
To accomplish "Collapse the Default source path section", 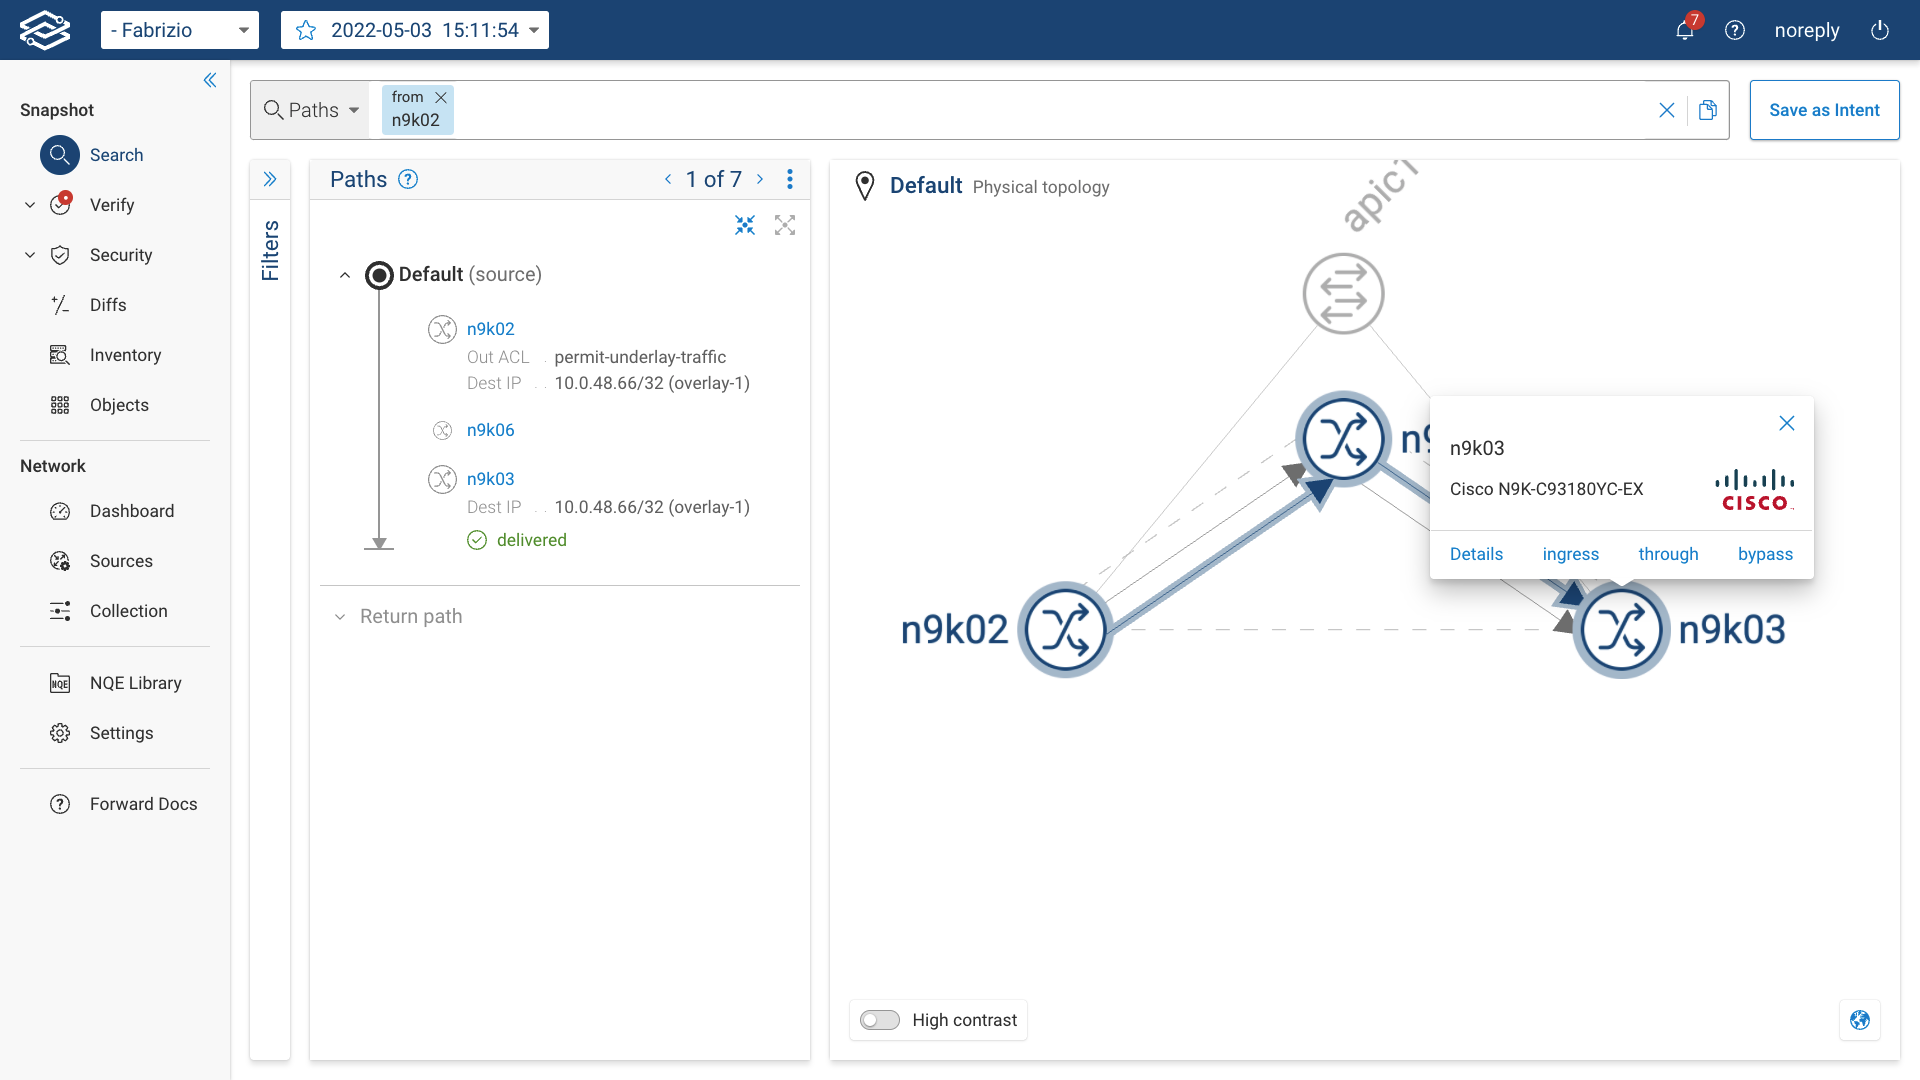I will tap(345, 275).
